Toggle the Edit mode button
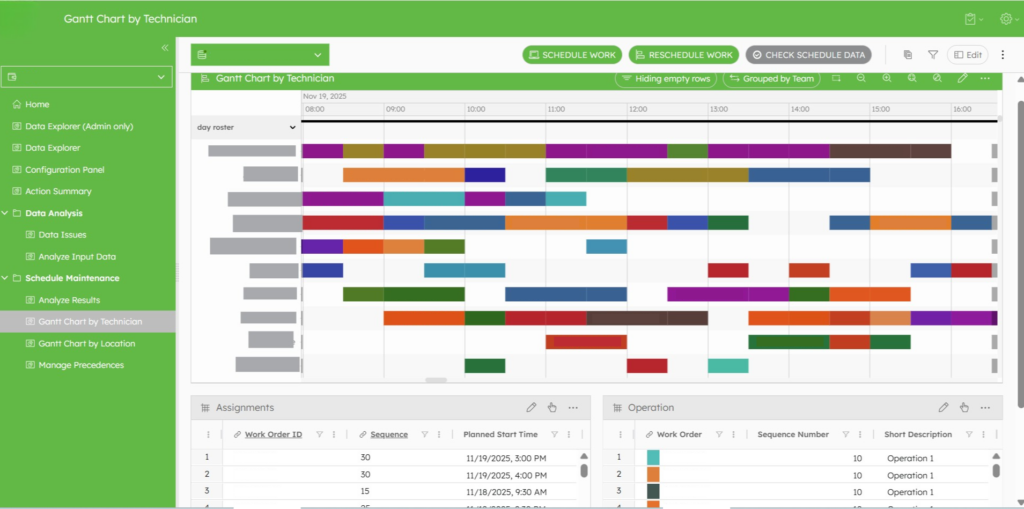The height and width of the screenshot is (509, 1024). coord(968,55)
